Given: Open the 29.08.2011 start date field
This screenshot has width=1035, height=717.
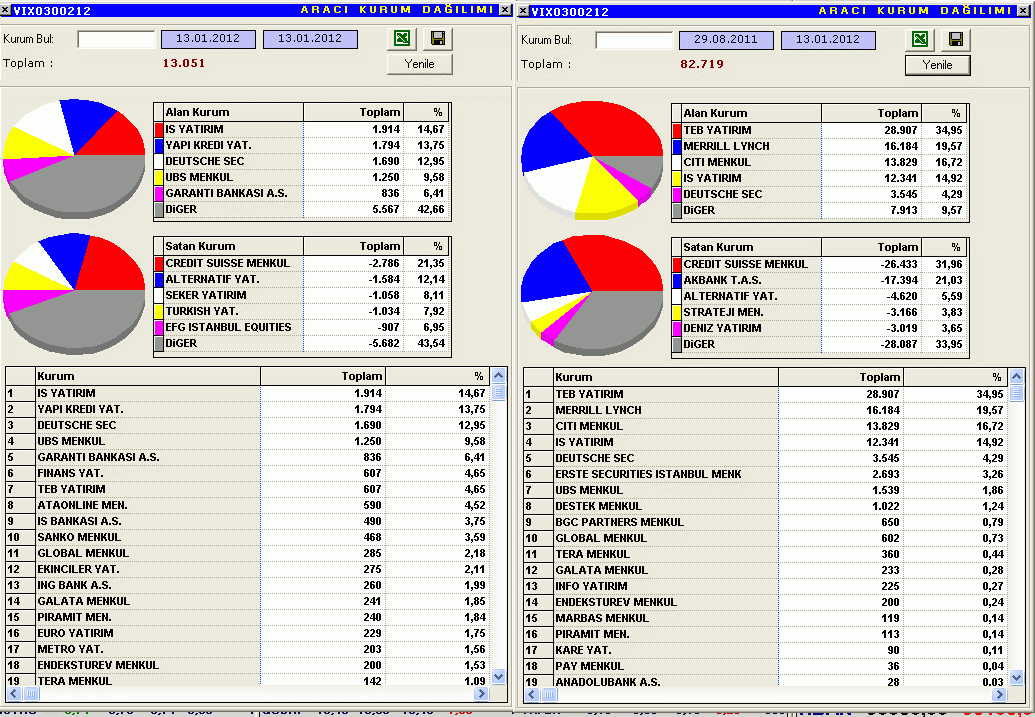Looking at the screenshot, I should pos(726,40).
